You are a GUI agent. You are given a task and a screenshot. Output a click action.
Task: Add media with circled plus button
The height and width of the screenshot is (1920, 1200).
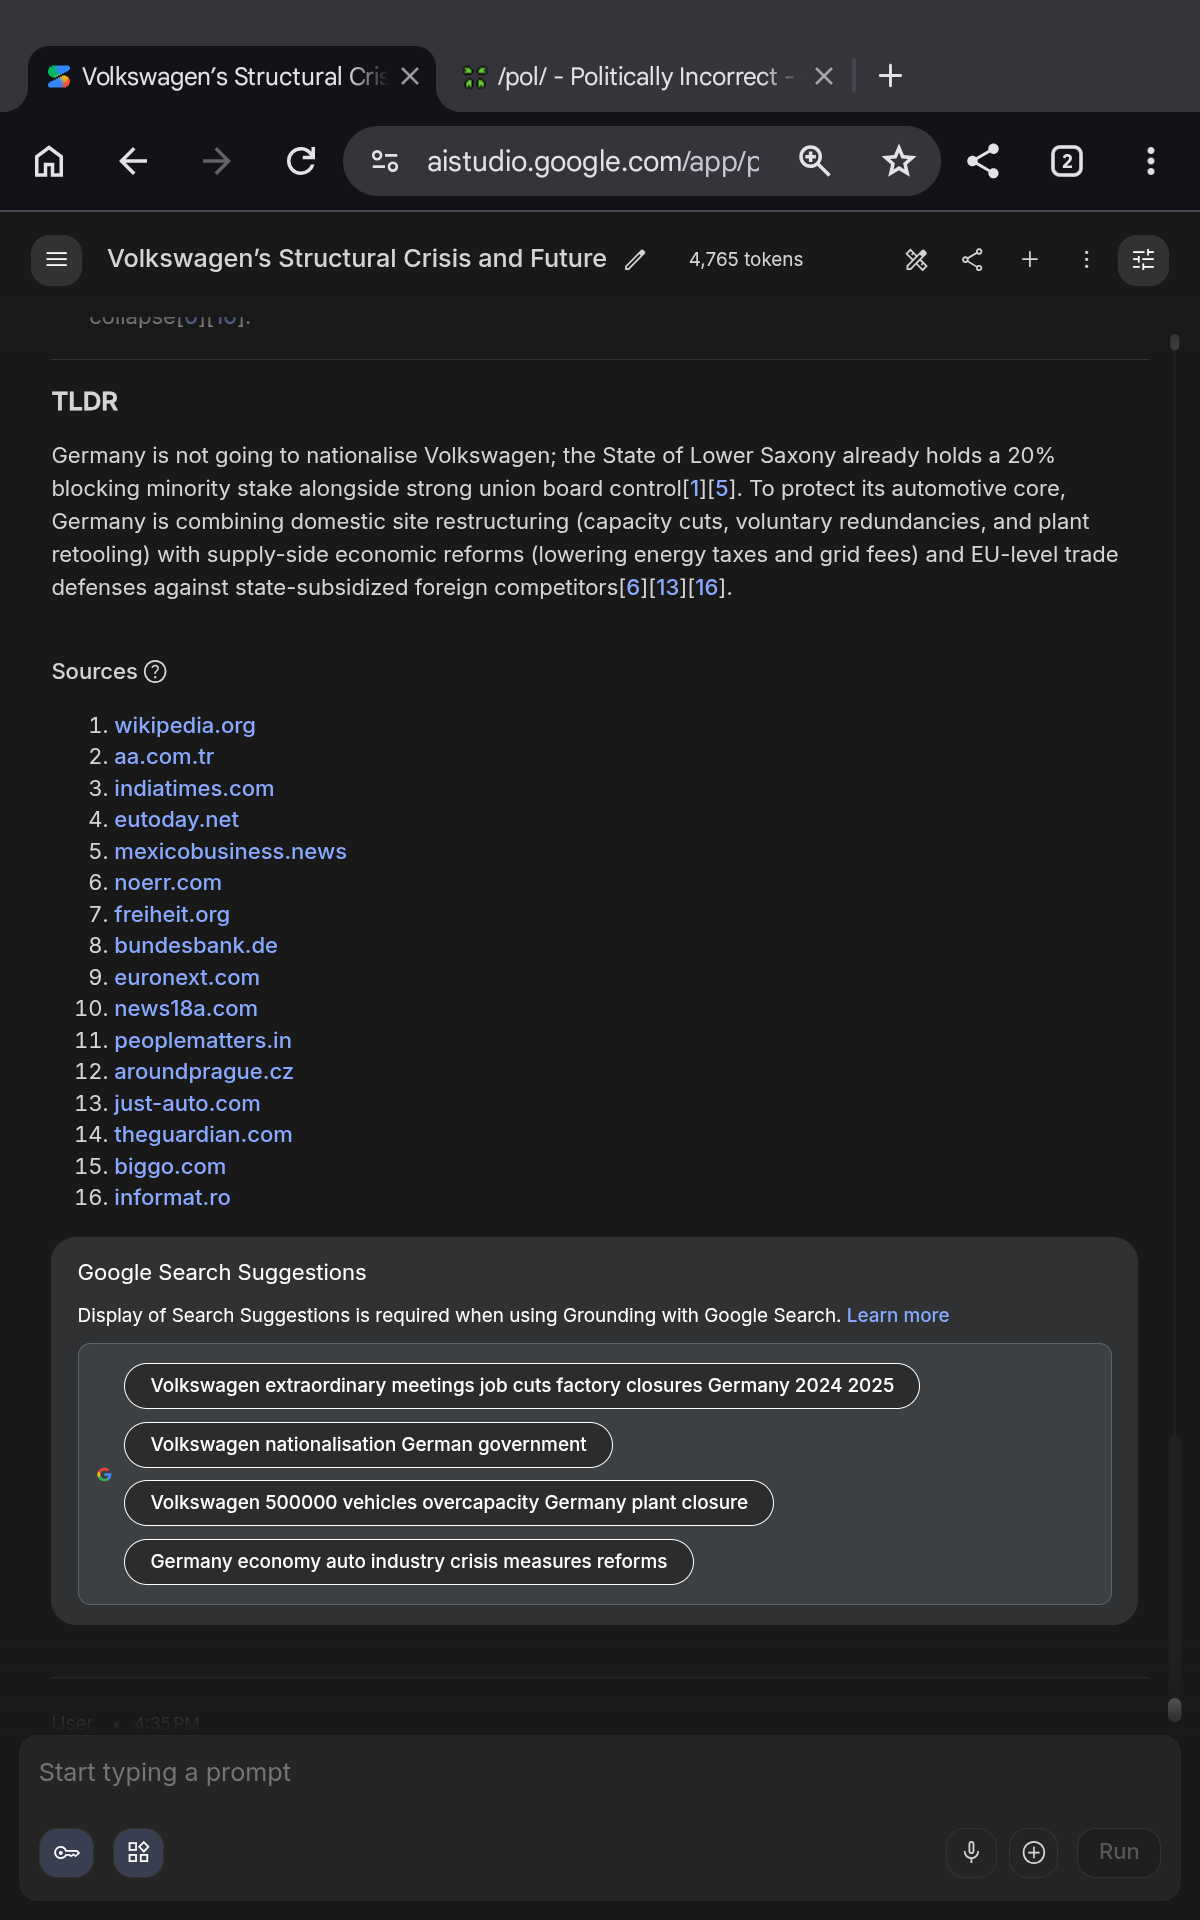1034,1853
